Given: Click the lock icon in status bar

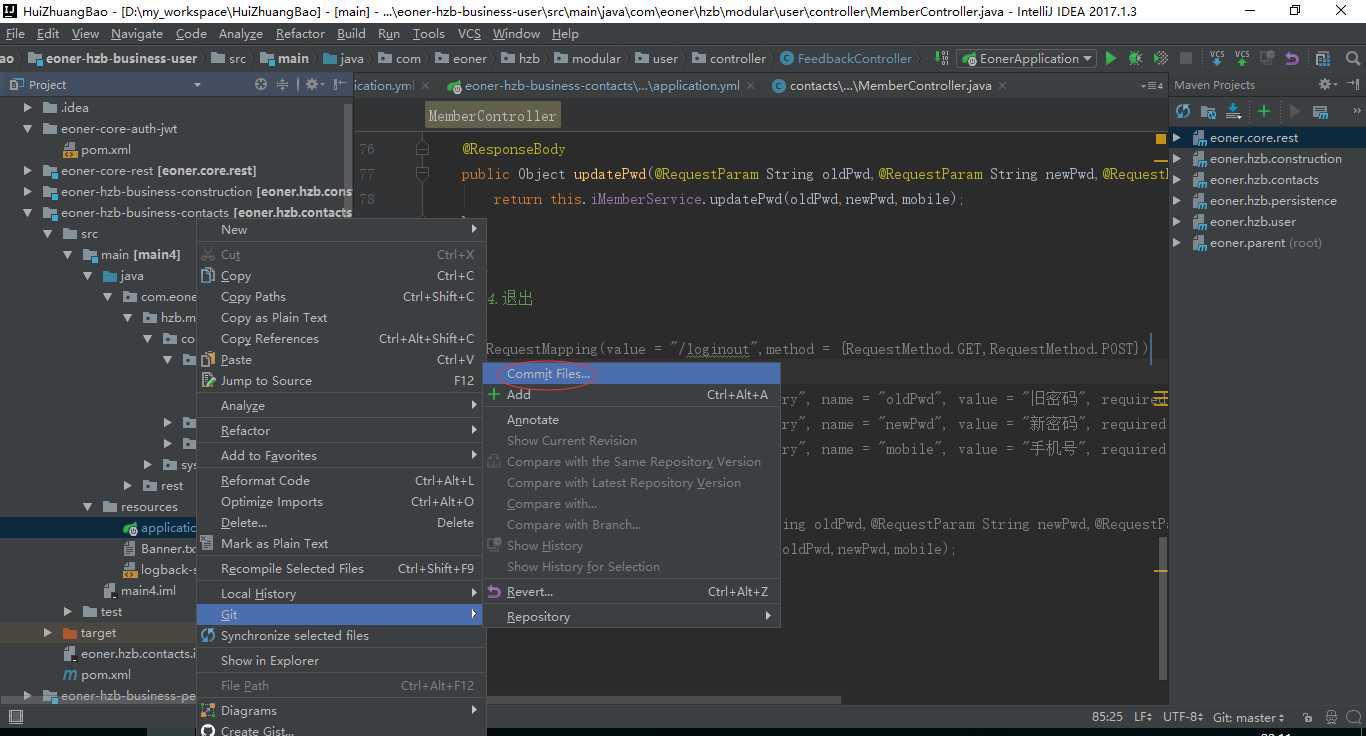Looking at the screenshot, I should point(1307,717).
